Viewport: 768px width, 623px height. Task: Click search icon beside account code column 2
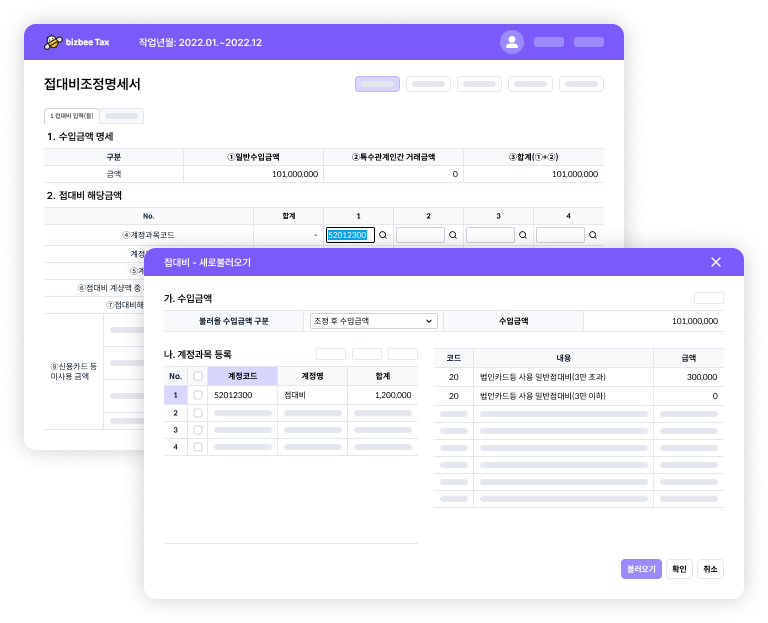pos(453,235)
